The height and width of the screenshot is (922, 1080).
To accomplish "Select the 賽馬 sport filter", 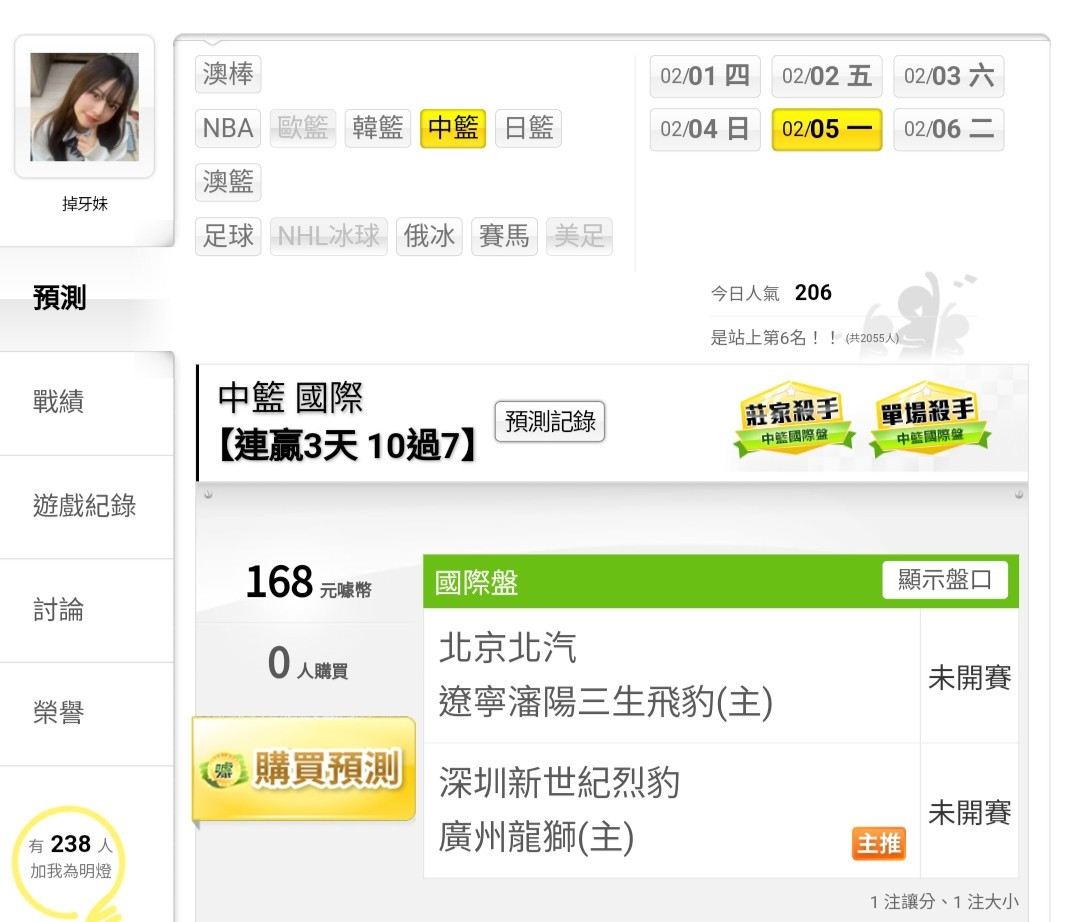I will 504,236.
